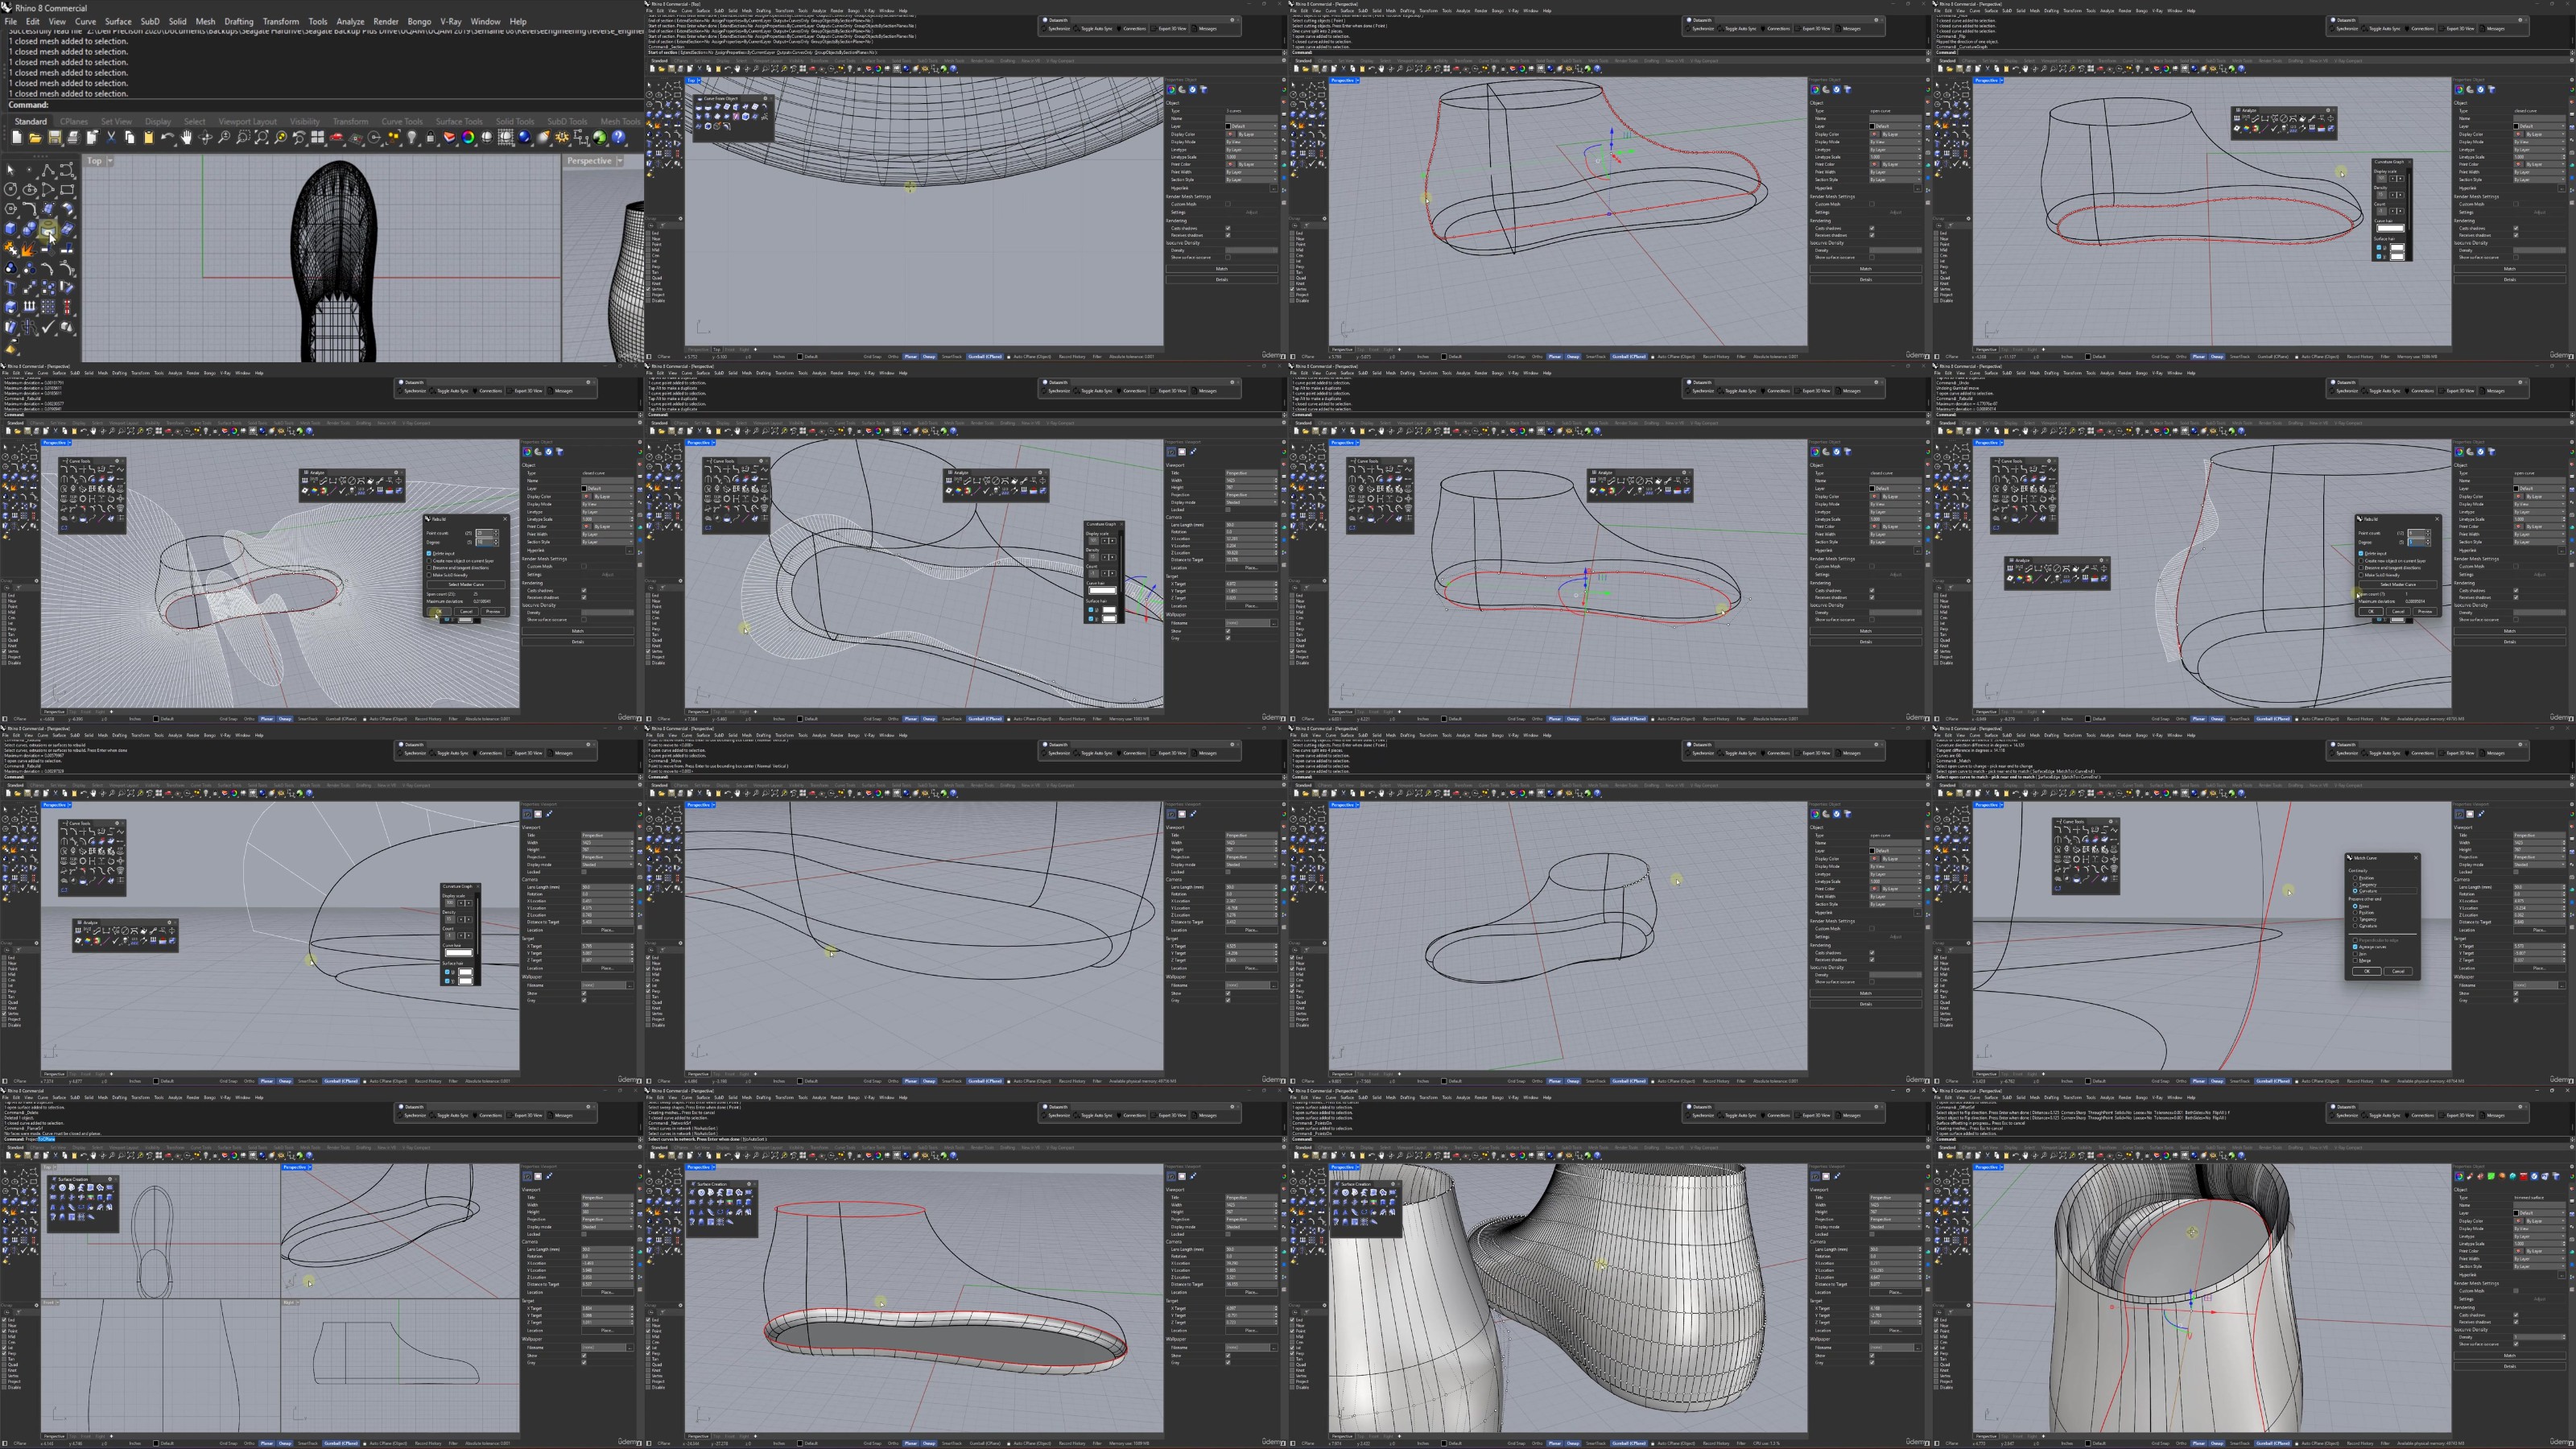Click blue Help question-mark in large top-left toolbar
Viewport: 2576px width, 1449px height.
(x=619, y=137)
